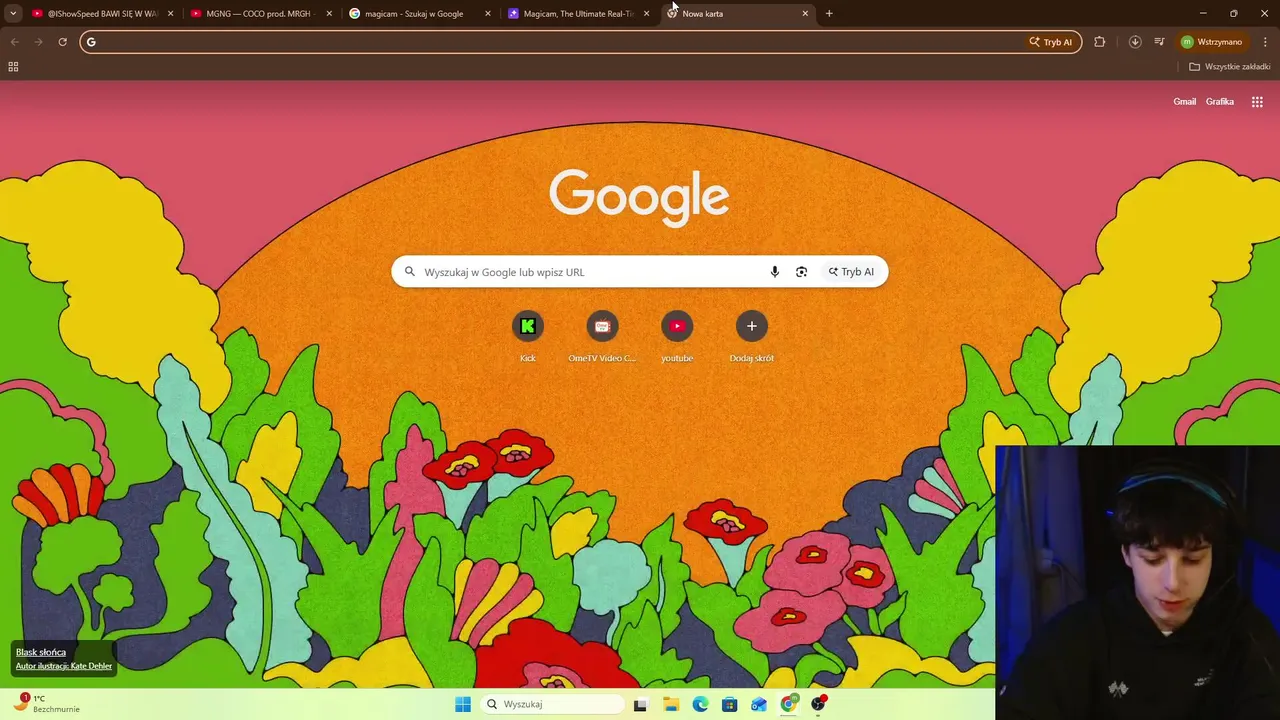
Task: Open the Extensions puzzle icon
Action: pos(1100,42)
